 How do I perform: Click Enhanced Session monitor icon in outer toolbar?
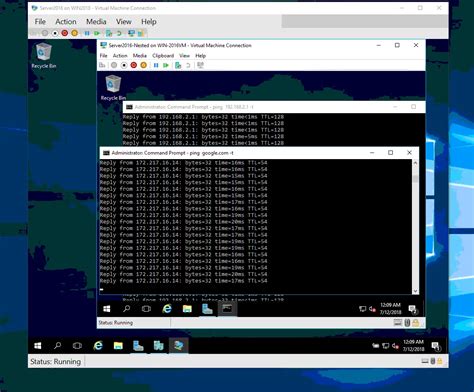coord(131,33)
